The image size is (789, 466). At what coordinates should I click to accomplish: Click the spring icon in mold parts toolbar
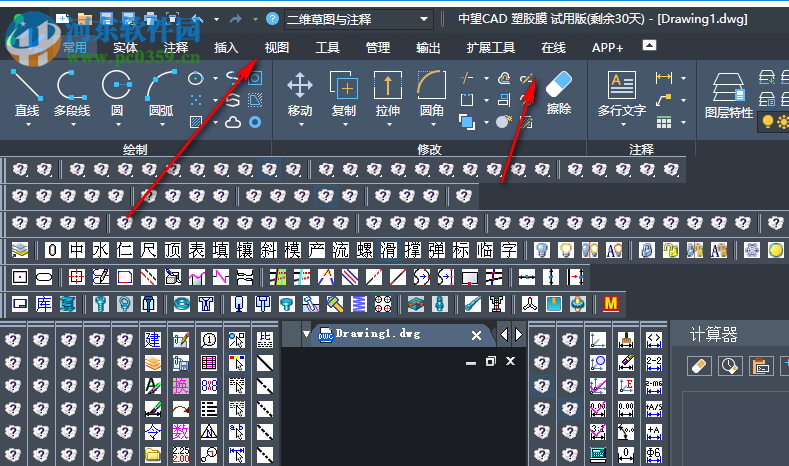(359, 304)
